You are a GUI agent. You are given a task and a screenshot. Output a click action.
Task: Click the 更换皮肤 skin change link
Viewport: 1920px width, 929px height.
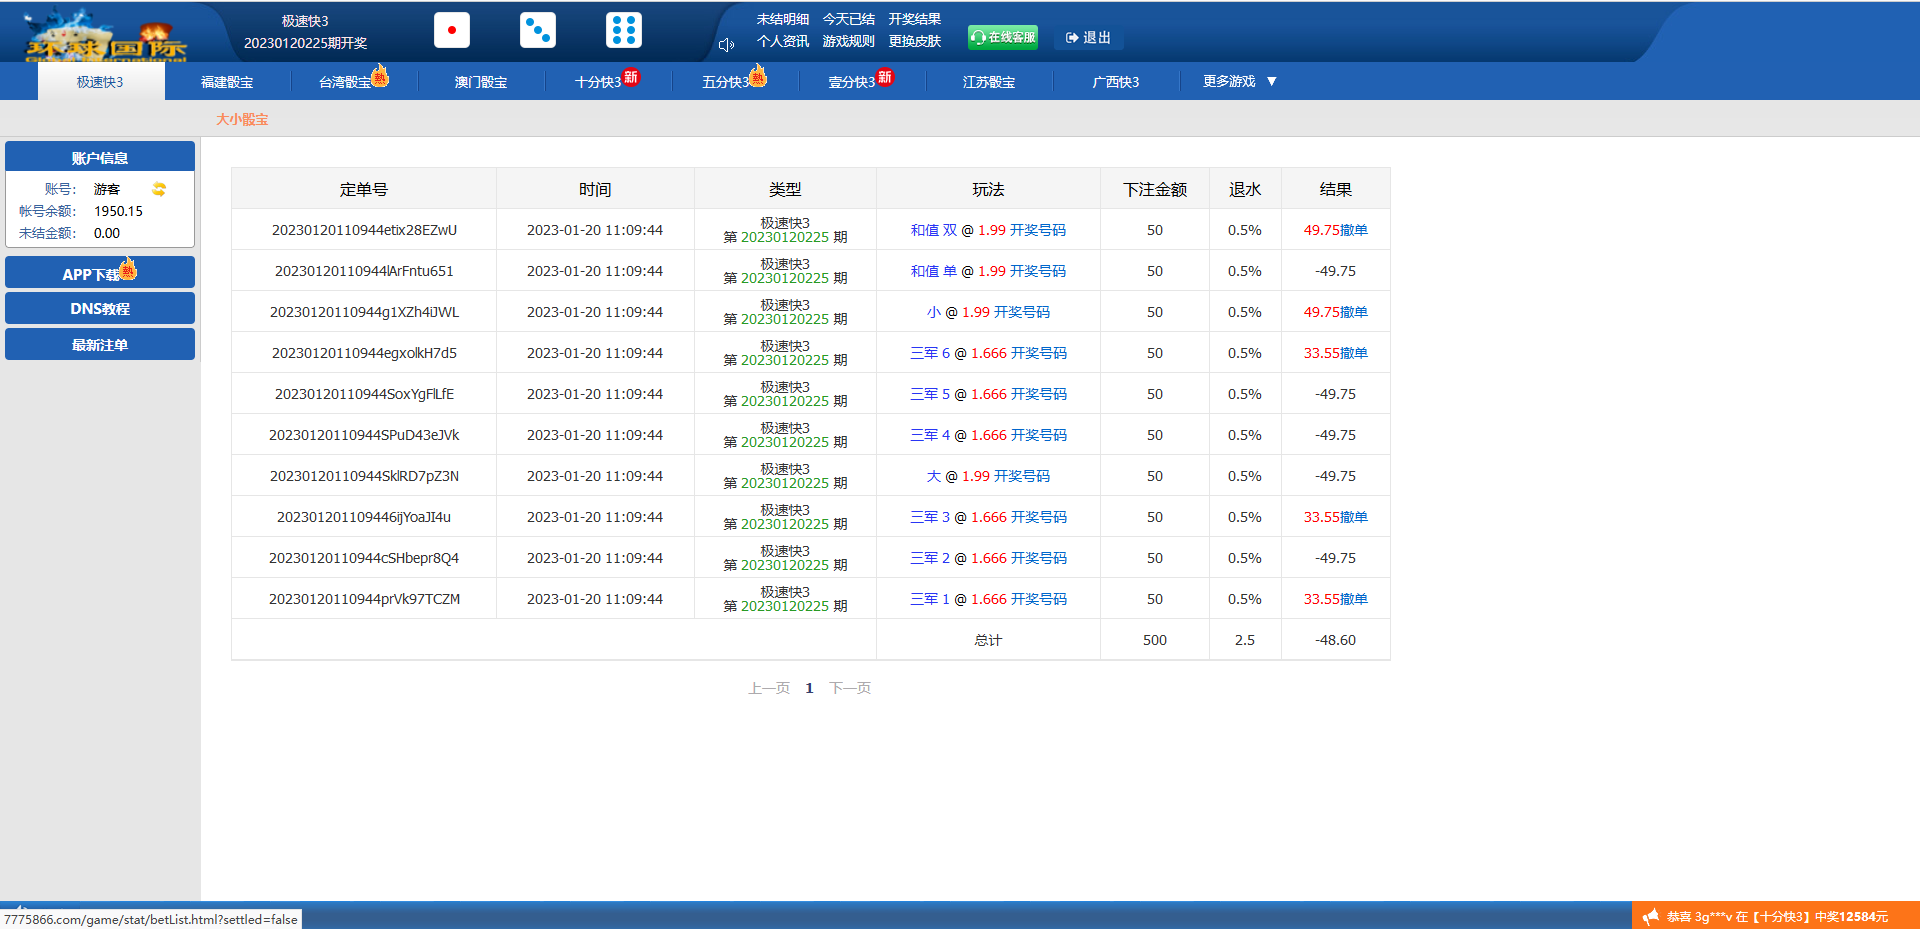(x=914, y=41)
